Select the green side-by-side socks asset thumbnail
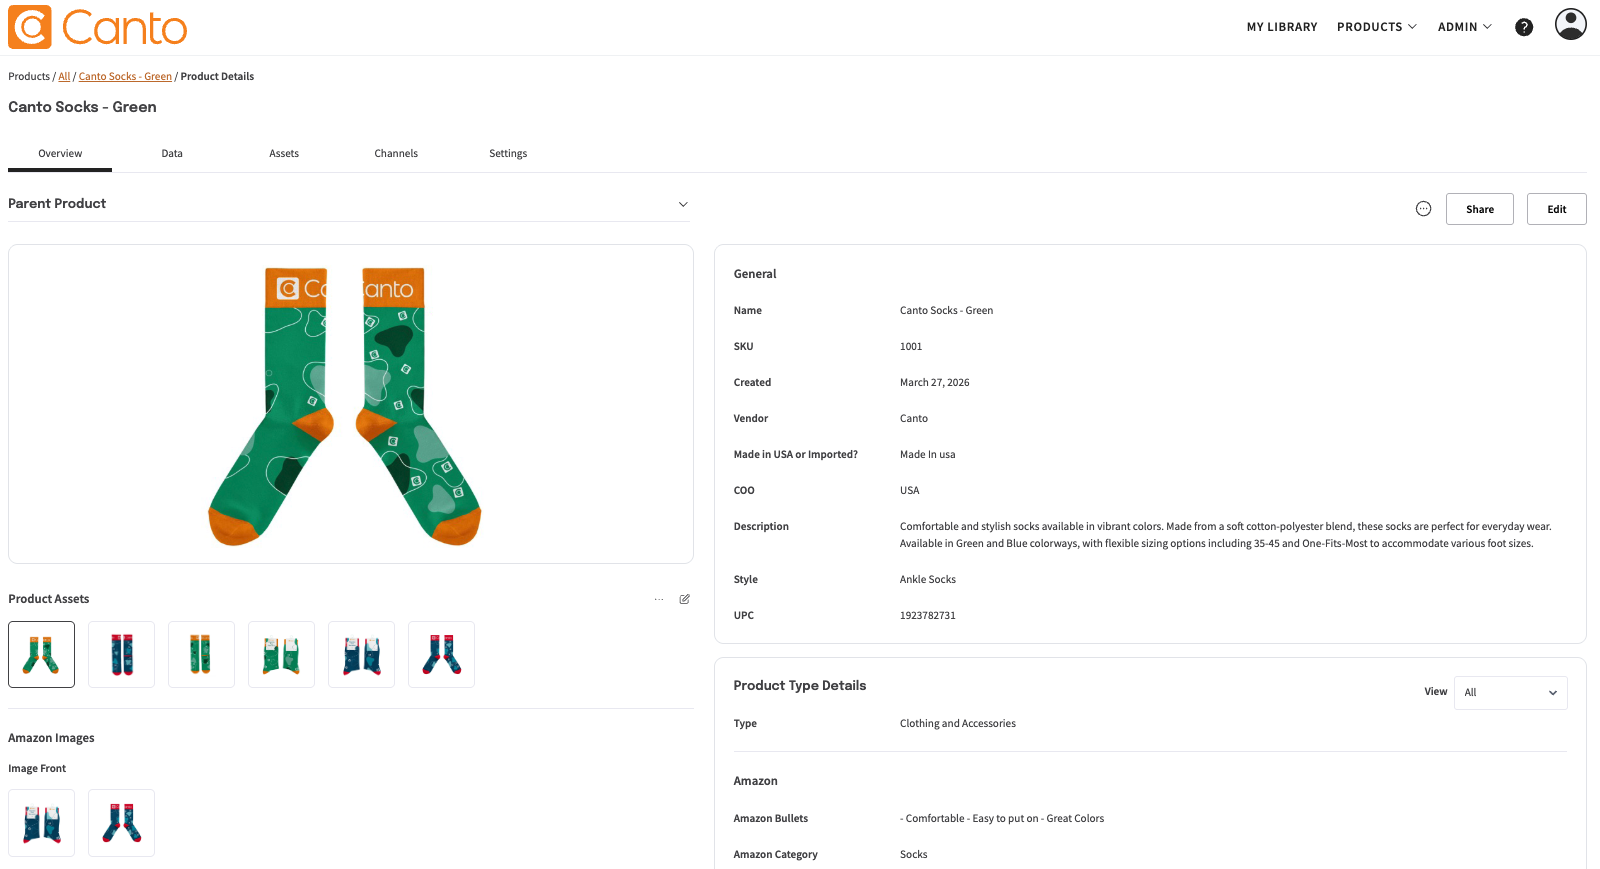Image resolution: width=1600 pixels, height=869 pixels. click(281, 654)
